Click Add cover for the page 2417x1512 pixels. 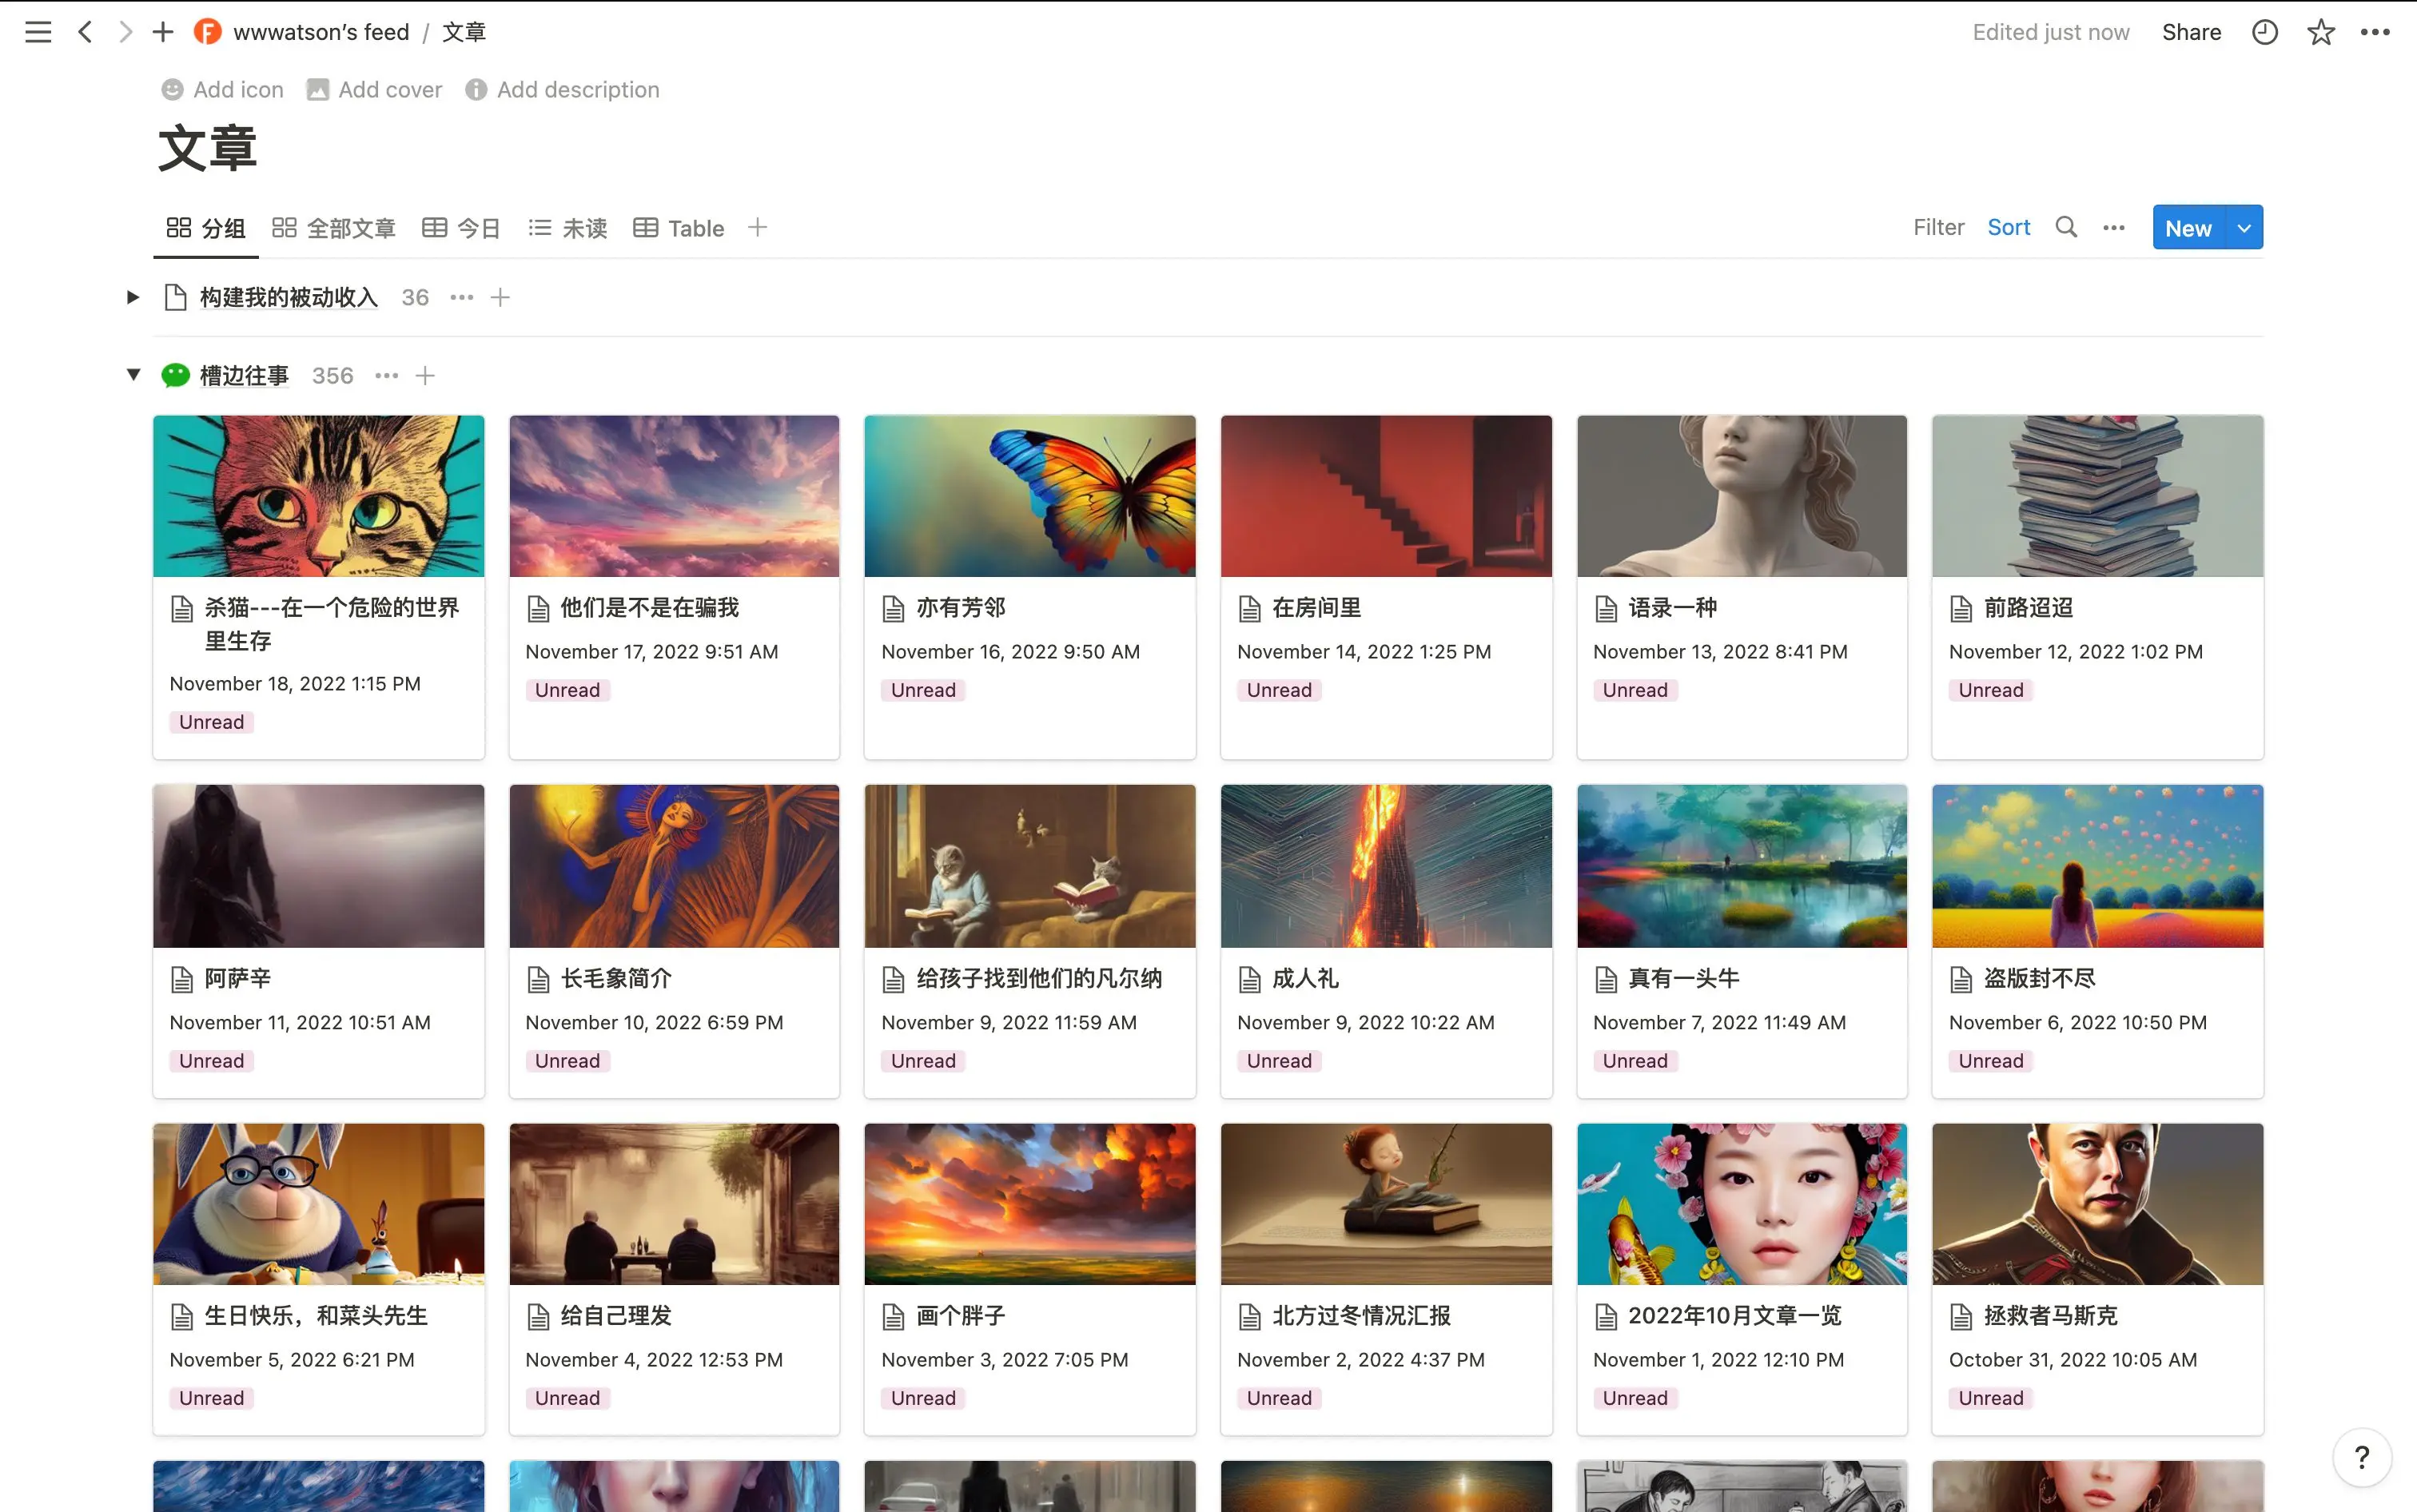374,90
